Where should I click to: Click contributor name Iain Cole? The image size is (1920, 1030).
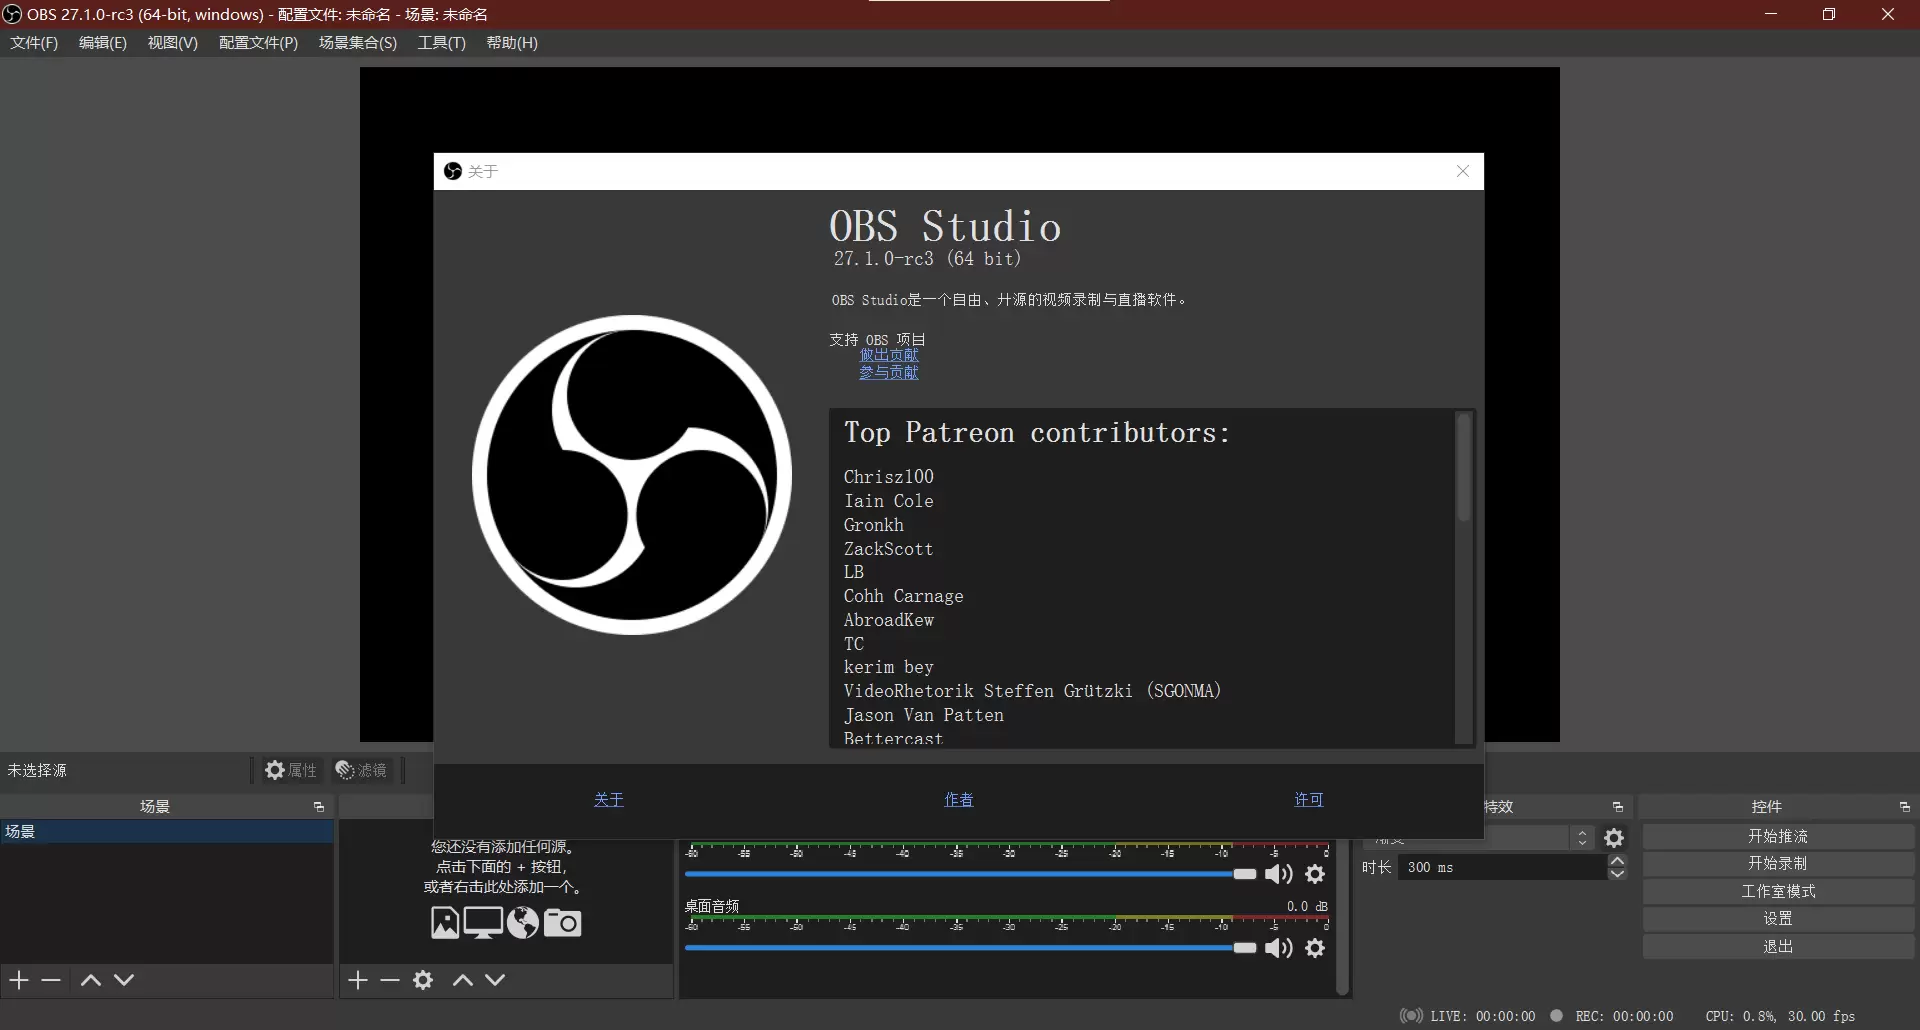pos(888,501)
